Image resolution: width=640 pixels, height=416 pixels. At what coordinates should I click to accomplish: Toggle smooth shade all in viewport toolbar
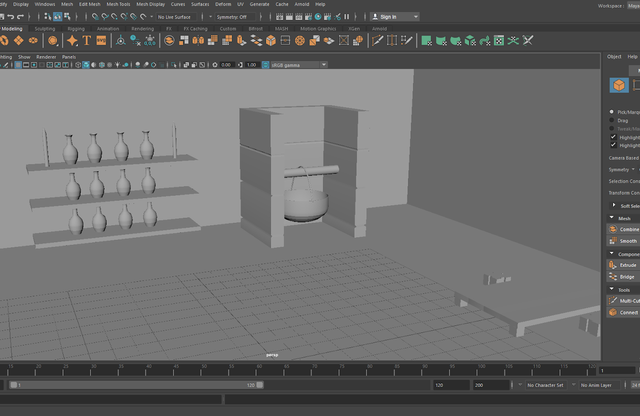[x=86, y=65]
